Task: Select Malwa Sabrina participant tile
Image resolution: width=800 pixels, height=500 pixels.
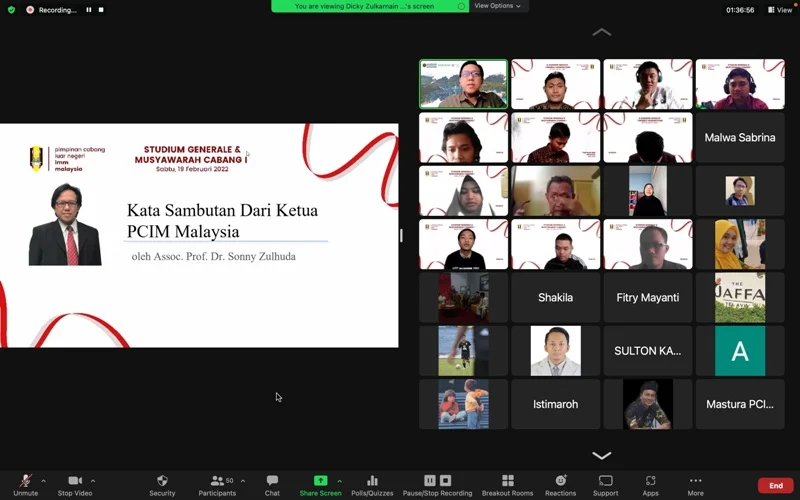Action: [740, 137]
